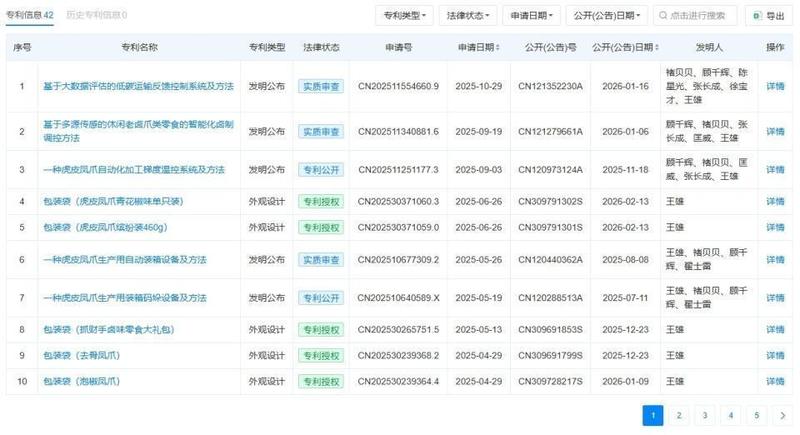
Task: Click the 操作 column header
Action: click(775, 47)
